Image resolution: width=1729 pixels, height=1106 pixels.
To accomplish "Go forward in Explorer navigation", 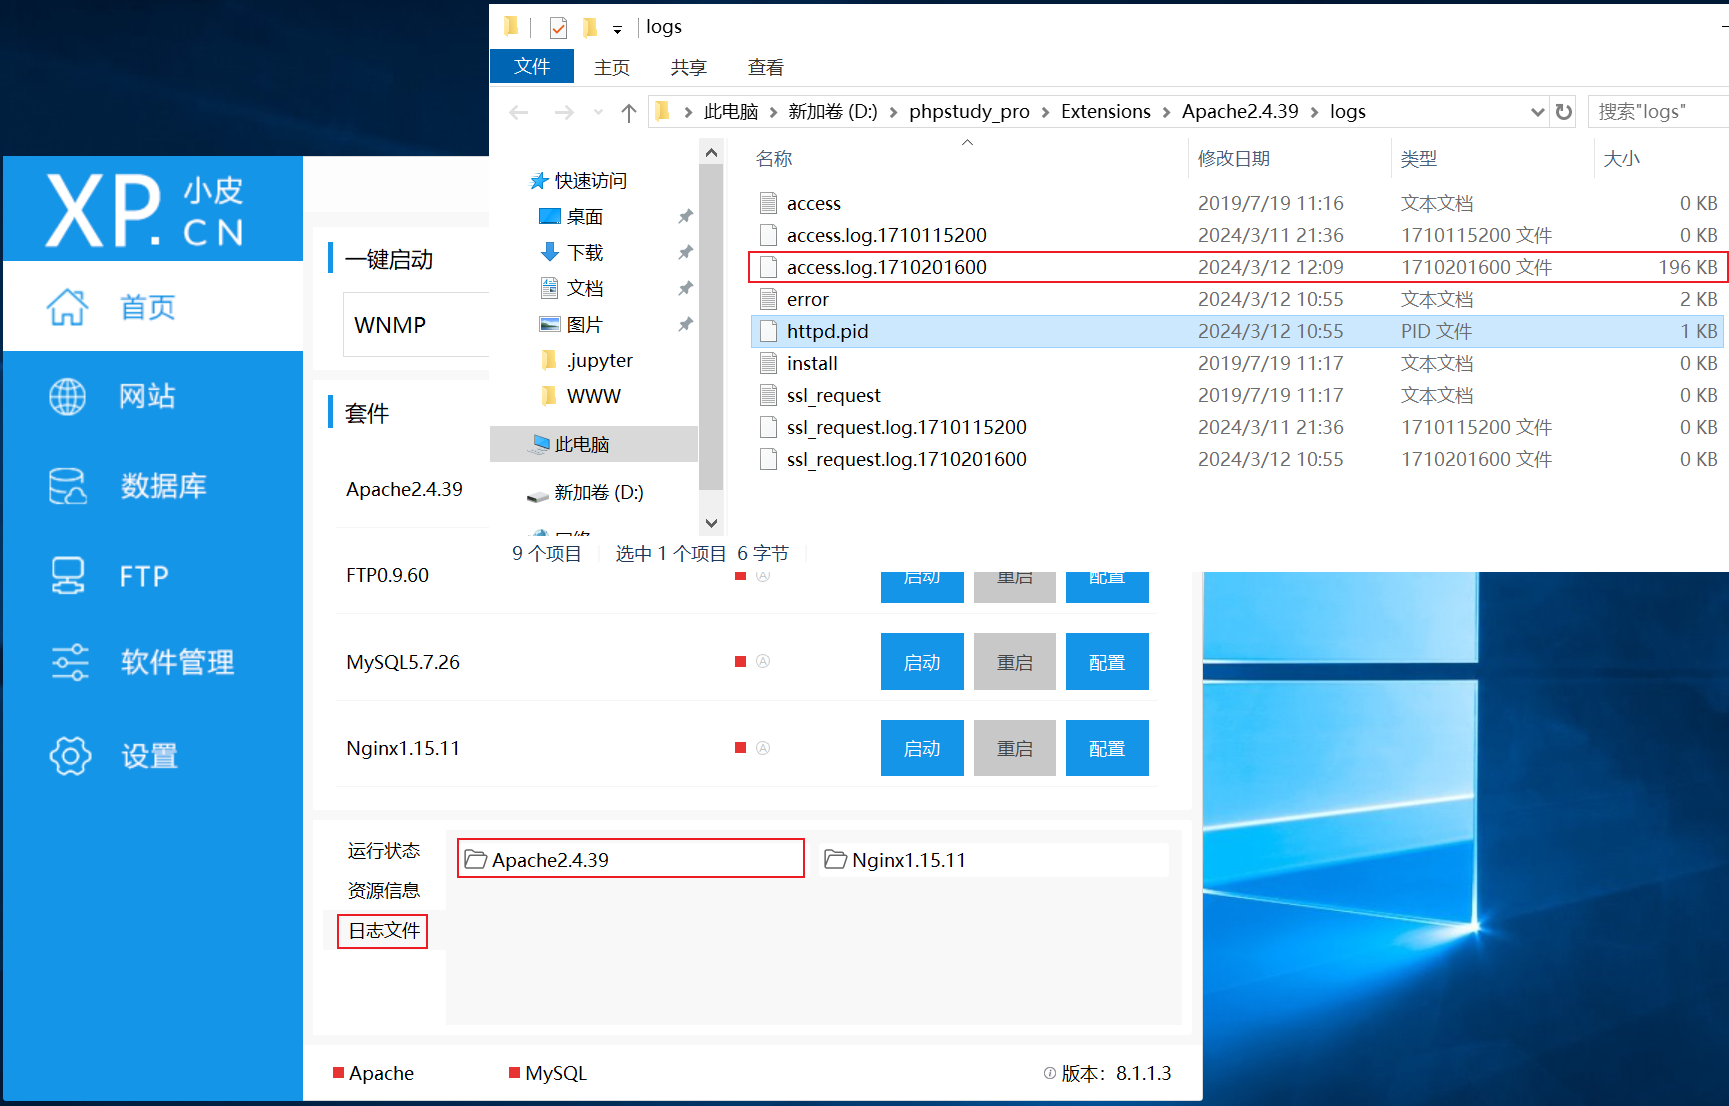I will [564, 112].
